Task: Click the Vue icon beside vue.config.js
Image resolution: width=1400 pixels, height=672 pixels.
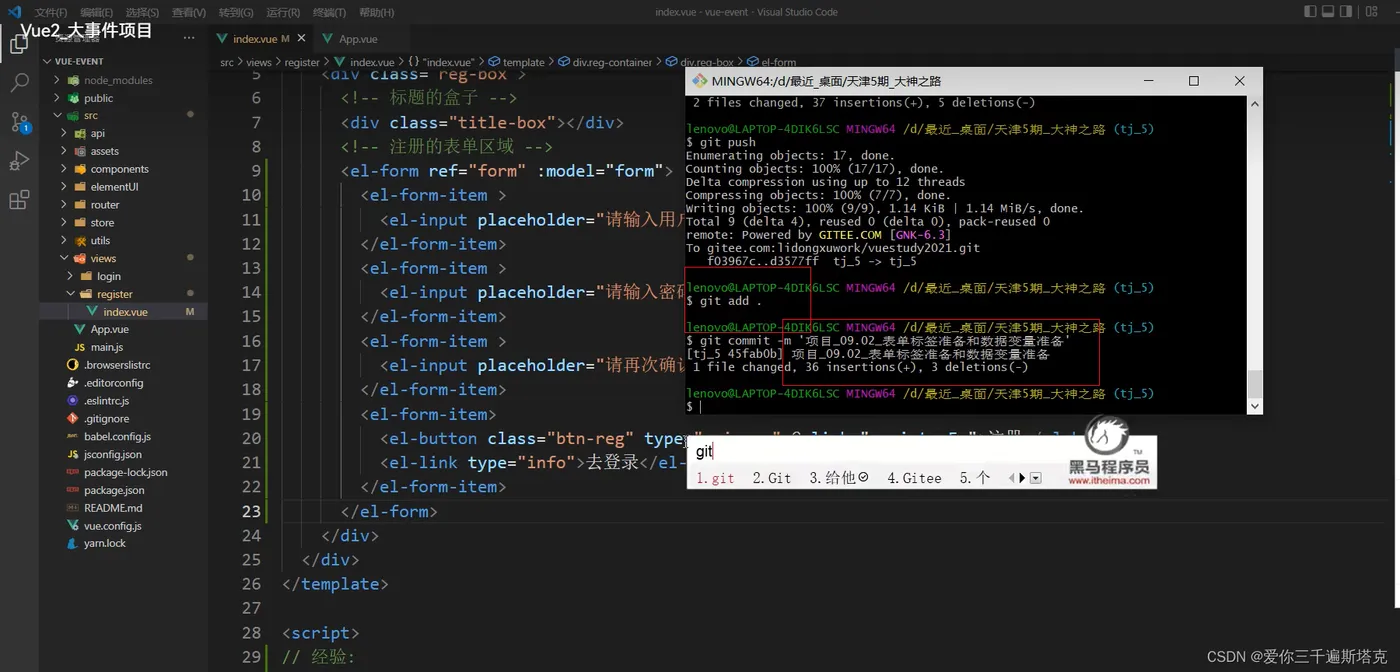Action: [72, 526]
